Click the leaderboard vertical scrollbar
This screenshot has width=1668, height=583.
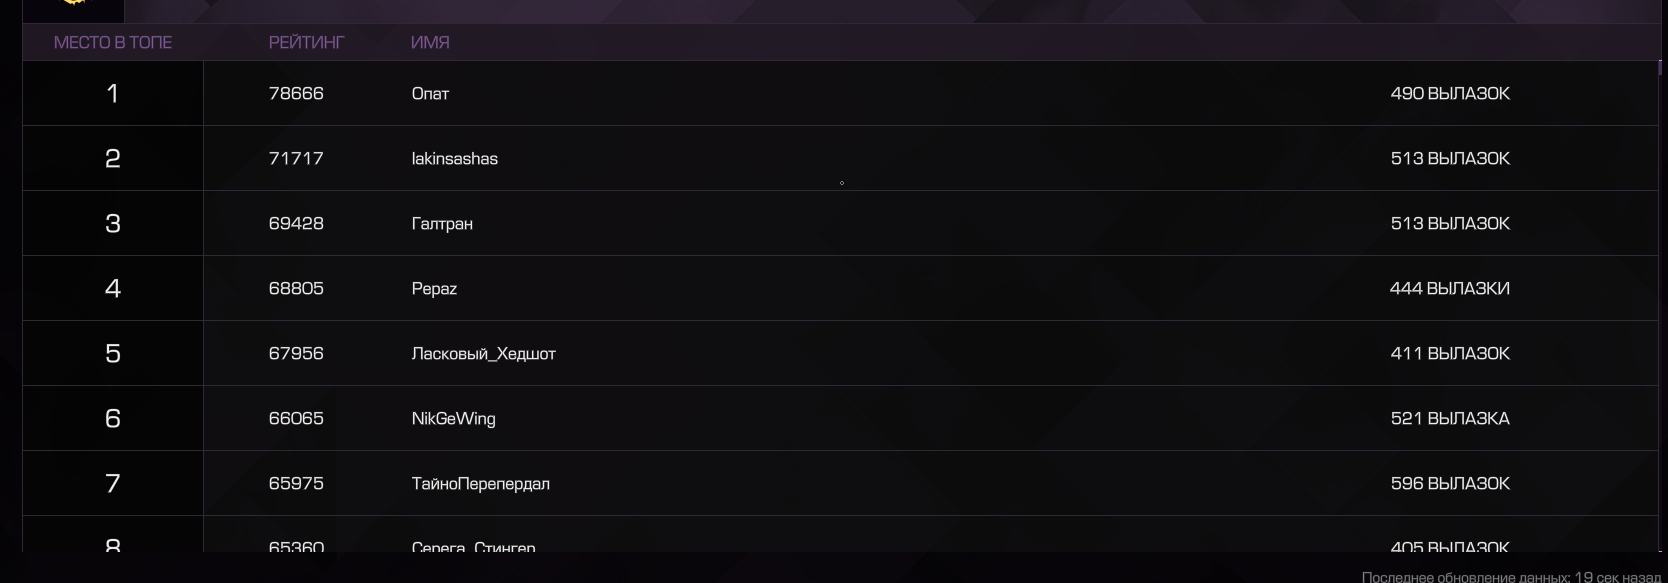[1660, 306]
